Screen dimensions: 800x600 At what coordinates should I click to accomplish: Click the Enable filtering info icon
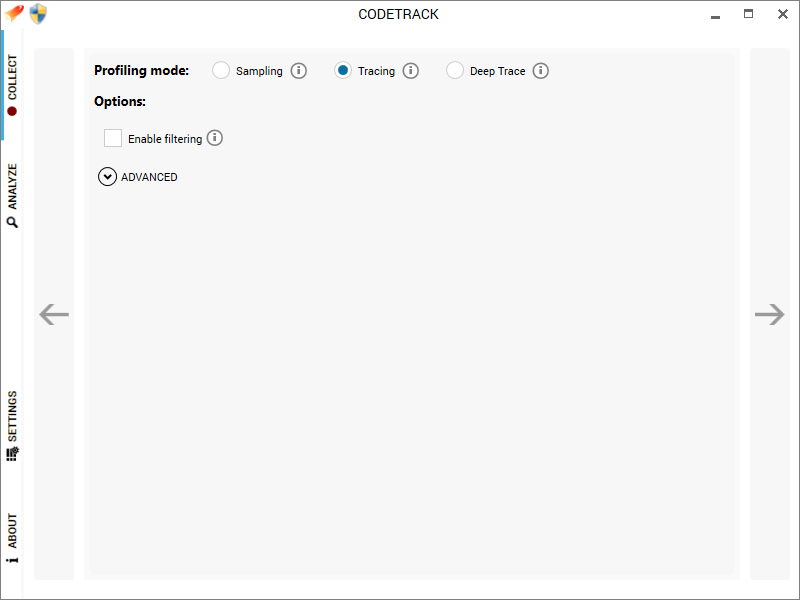click(x=215, y=138)
